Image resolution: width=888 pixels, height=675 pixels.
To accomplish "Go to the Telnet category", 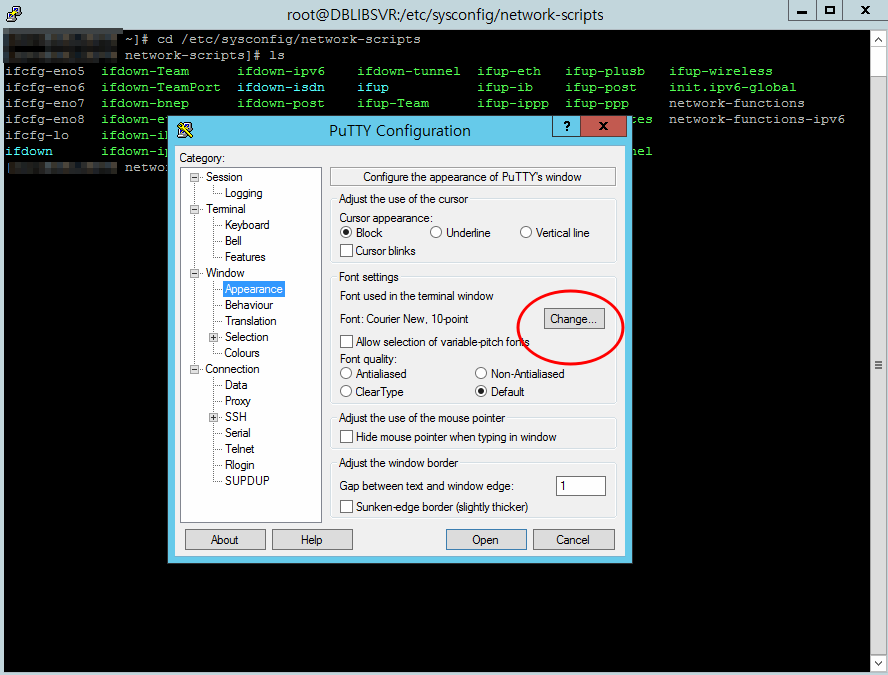I will click(x=240, y=448).
